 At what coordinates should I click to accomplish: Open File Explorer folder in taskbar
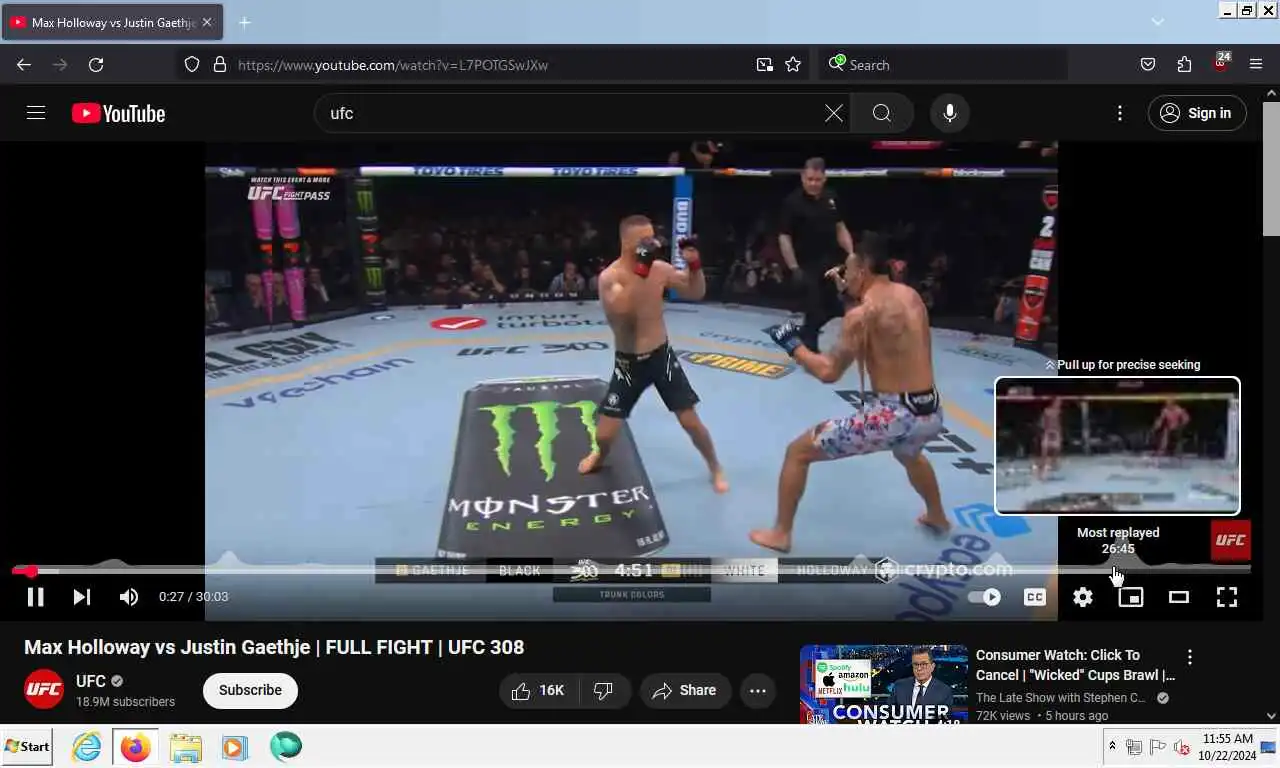pos(185,747)
